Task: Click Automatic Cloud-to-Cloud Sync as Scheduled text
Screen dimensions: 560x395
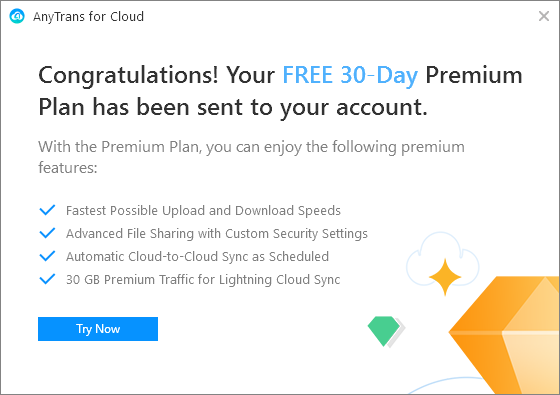Action: pyautogui.click(x=198, y=256)
